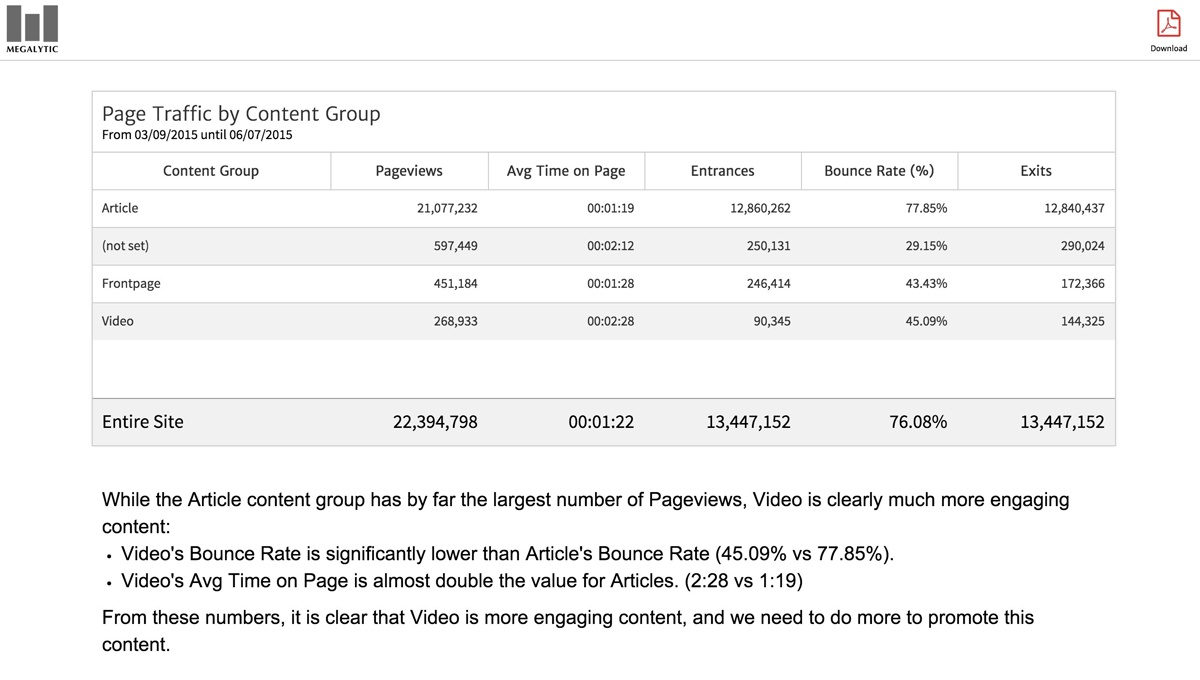Click the Entire Site totals label
The width and height of the screenshot is (1200, 680).
point(143,422)
